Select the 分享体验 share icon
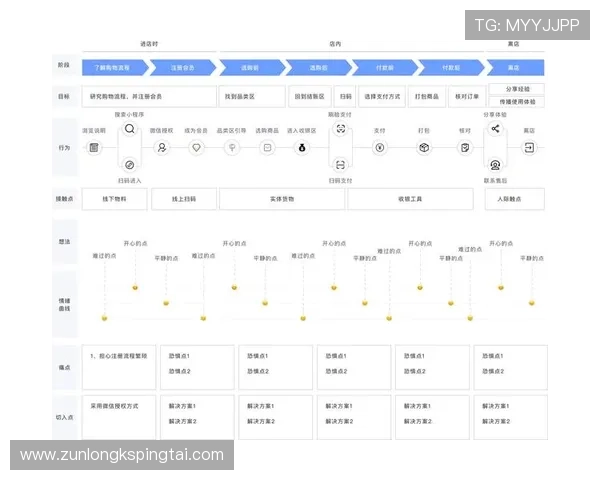 point(496,129)
